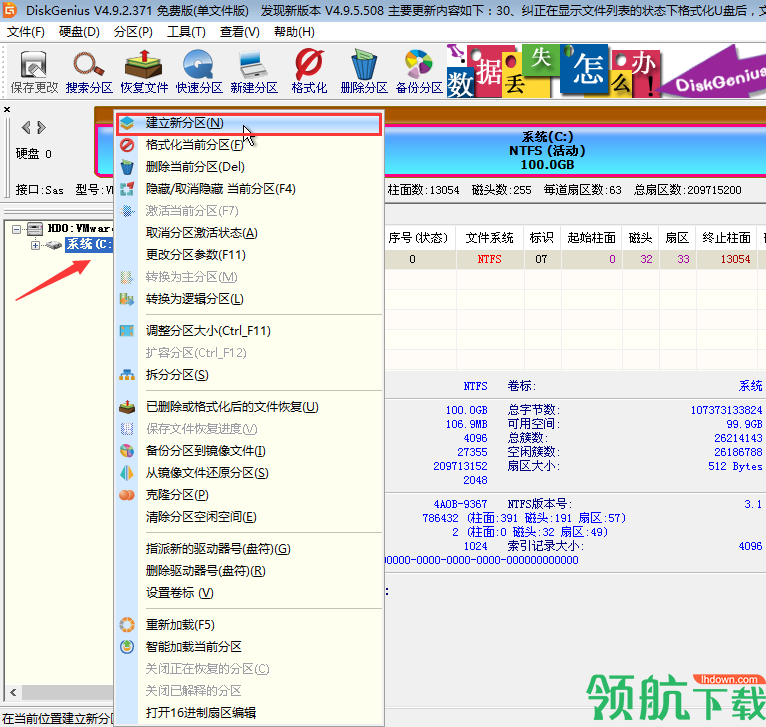766x727 pixels.
Task: Choose 清除分区空闲空间(E)
Action: pos(249,517)
